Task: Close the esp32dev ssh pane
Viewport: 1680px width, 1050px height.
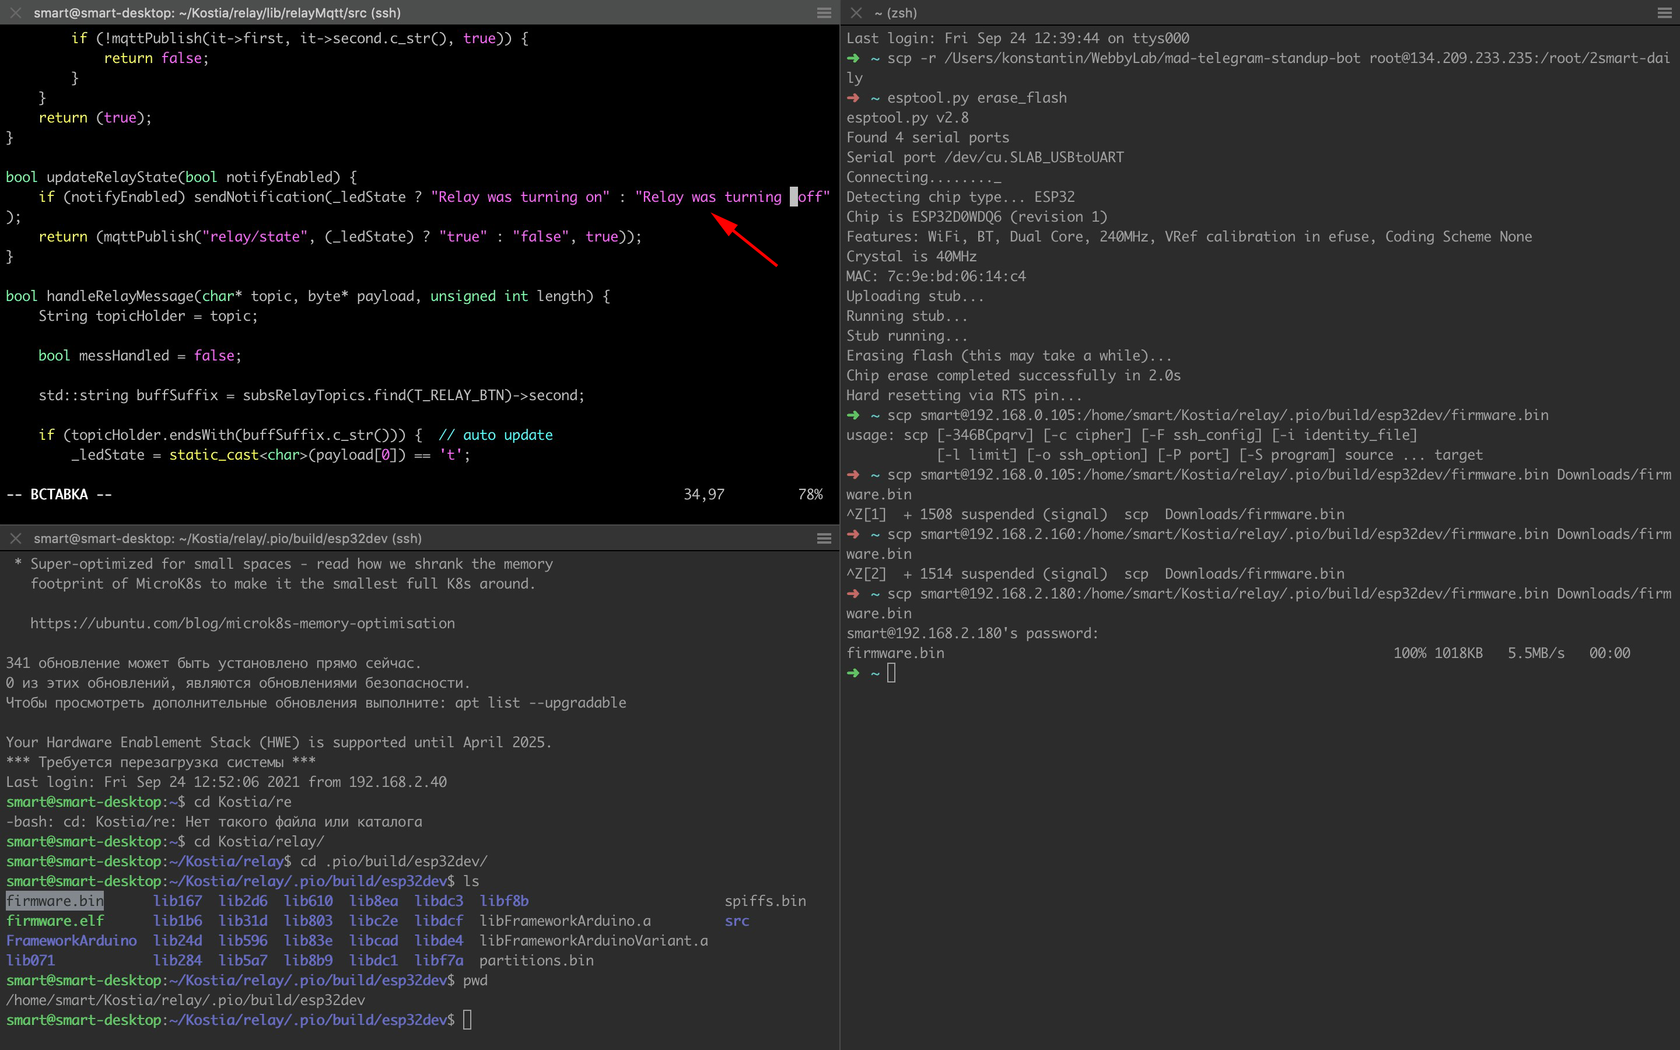Action: click(15, 538)
